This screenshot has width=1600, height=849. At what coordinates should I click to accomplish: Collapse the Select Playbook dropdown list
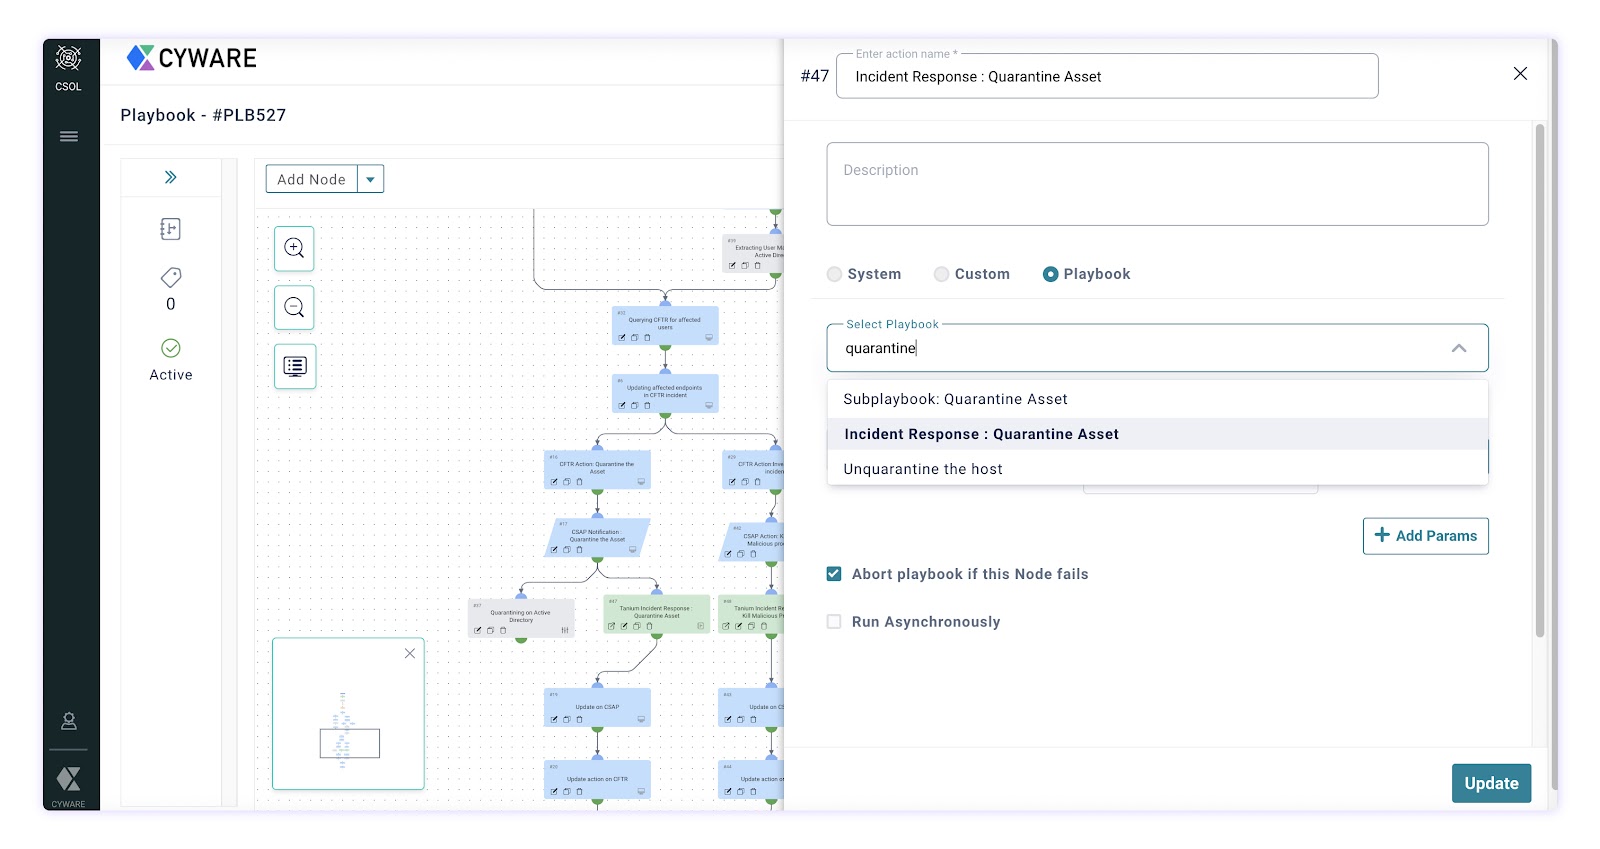click(x=1459, y=348)
